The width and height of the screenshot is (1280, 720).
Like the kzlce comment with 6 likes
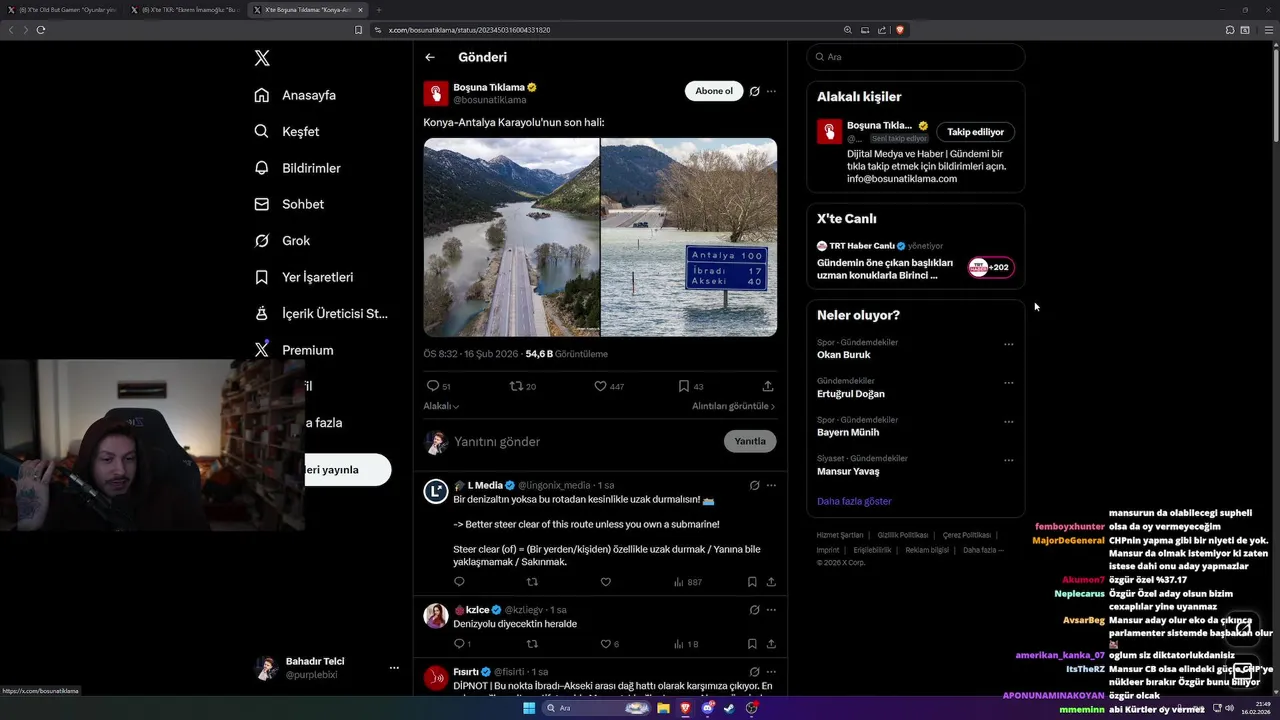(x=607, y=644)
